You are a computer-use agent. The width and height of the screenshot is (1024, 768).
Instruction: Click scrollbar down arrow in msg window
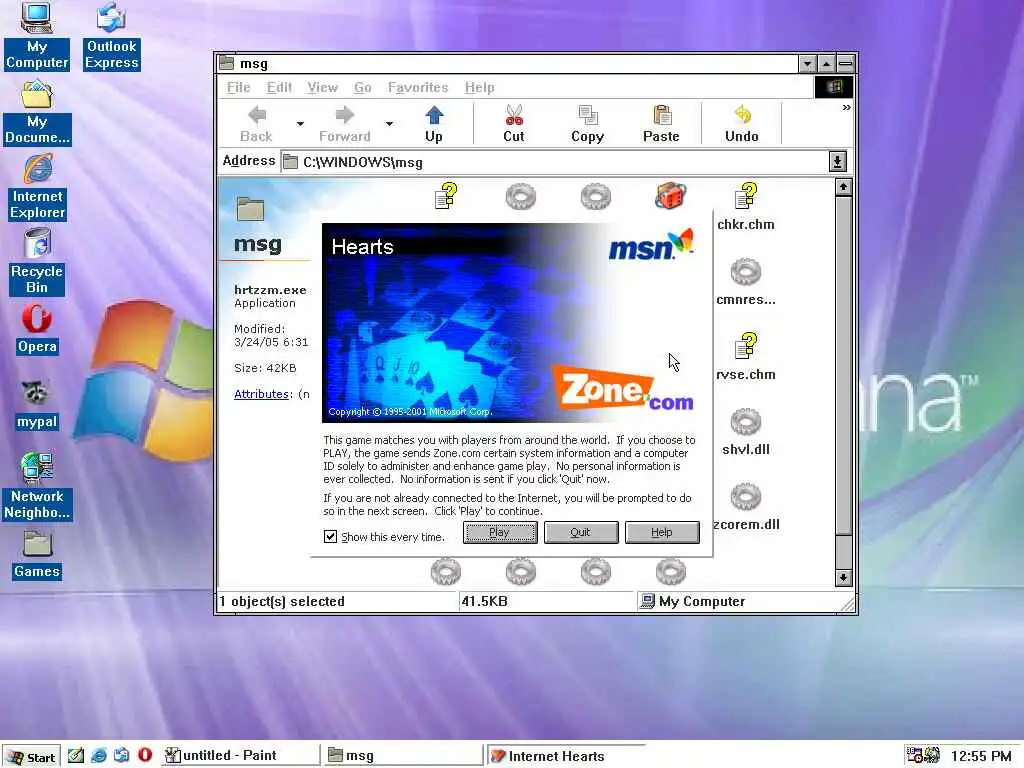pos(843,578)
